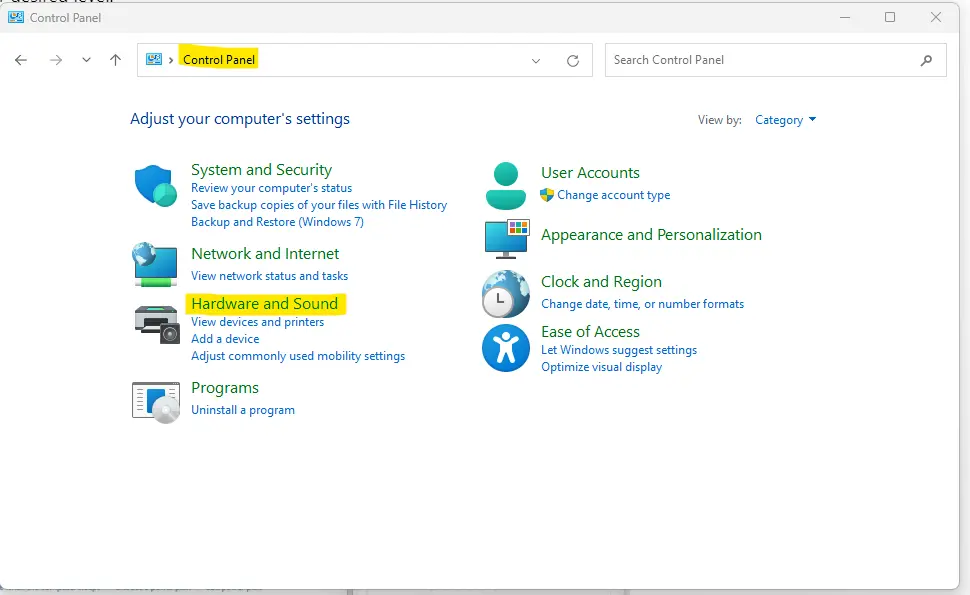Go back with the back arrow

pos(21,60)
